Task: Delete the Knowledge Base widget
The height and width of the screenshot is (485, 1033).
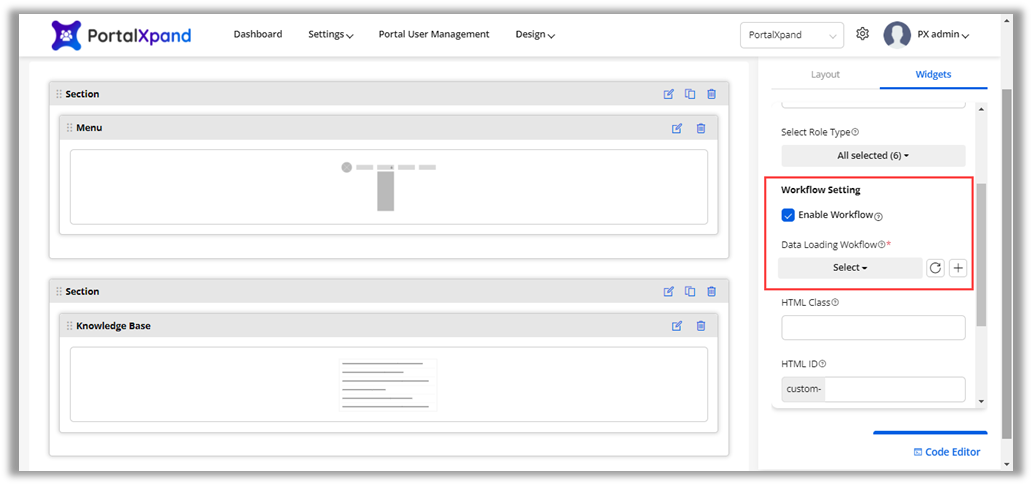Action: coord(700,326)
